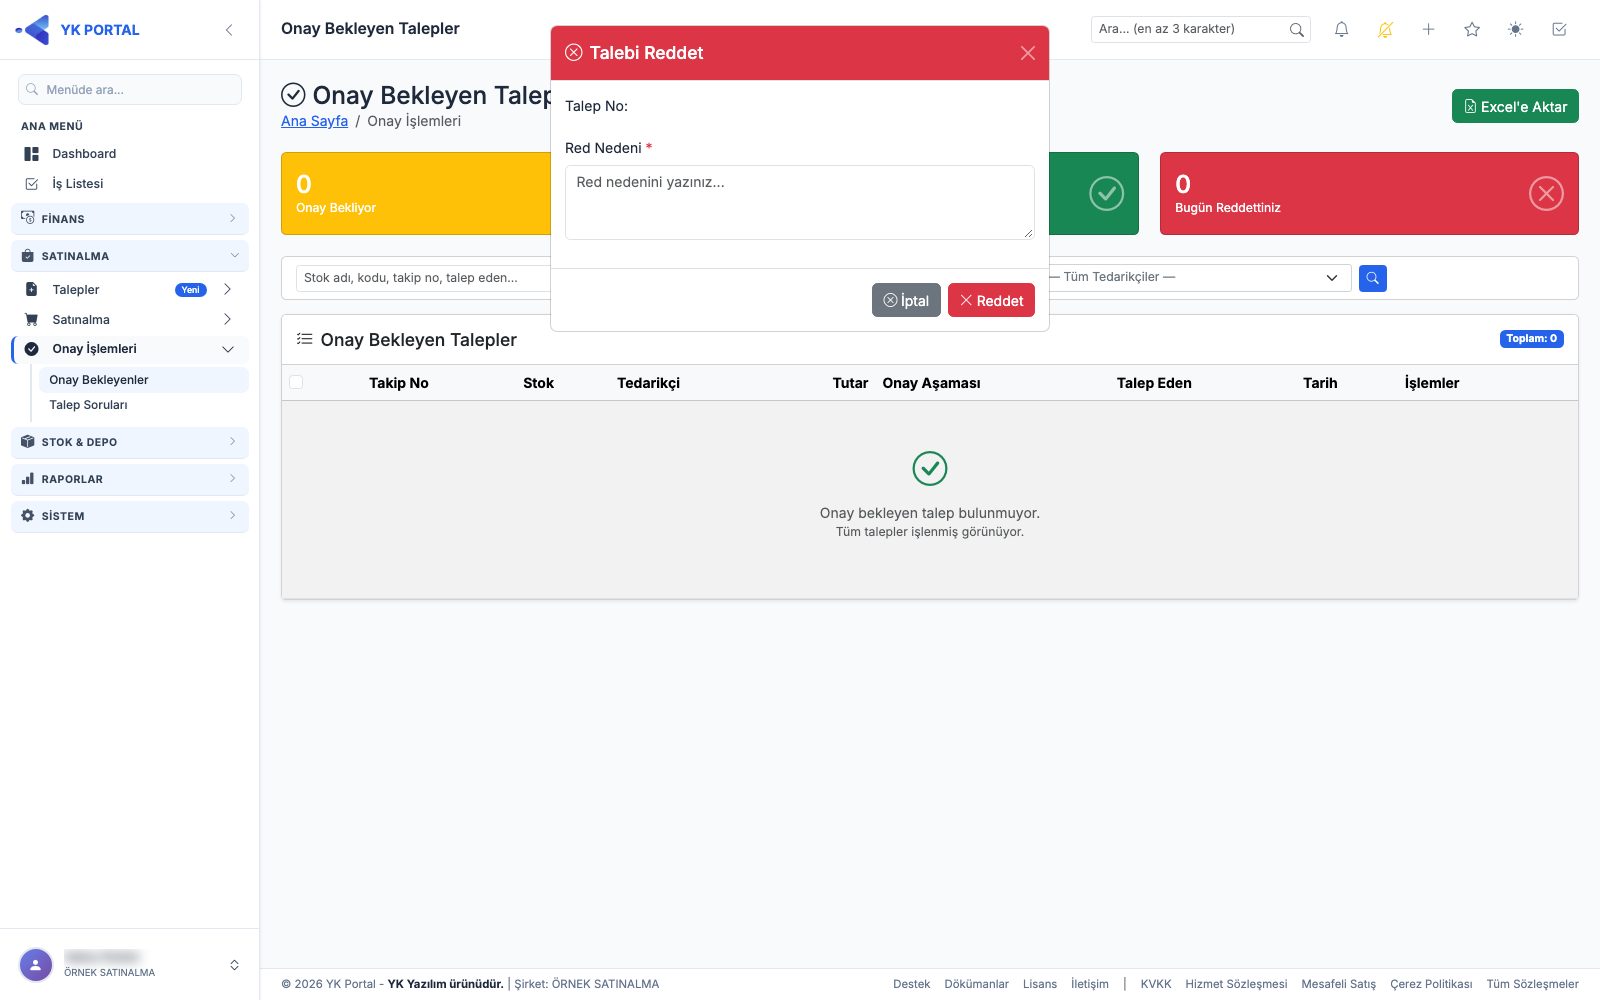Click the Toplam: 0 badge
The height and width of the screenshot is (1000, 1600).
pos(1532,339)
